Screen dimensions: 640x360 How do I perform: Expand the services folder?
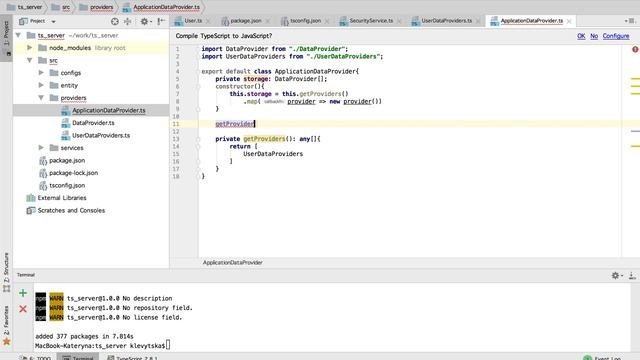(x=41, y=148)
